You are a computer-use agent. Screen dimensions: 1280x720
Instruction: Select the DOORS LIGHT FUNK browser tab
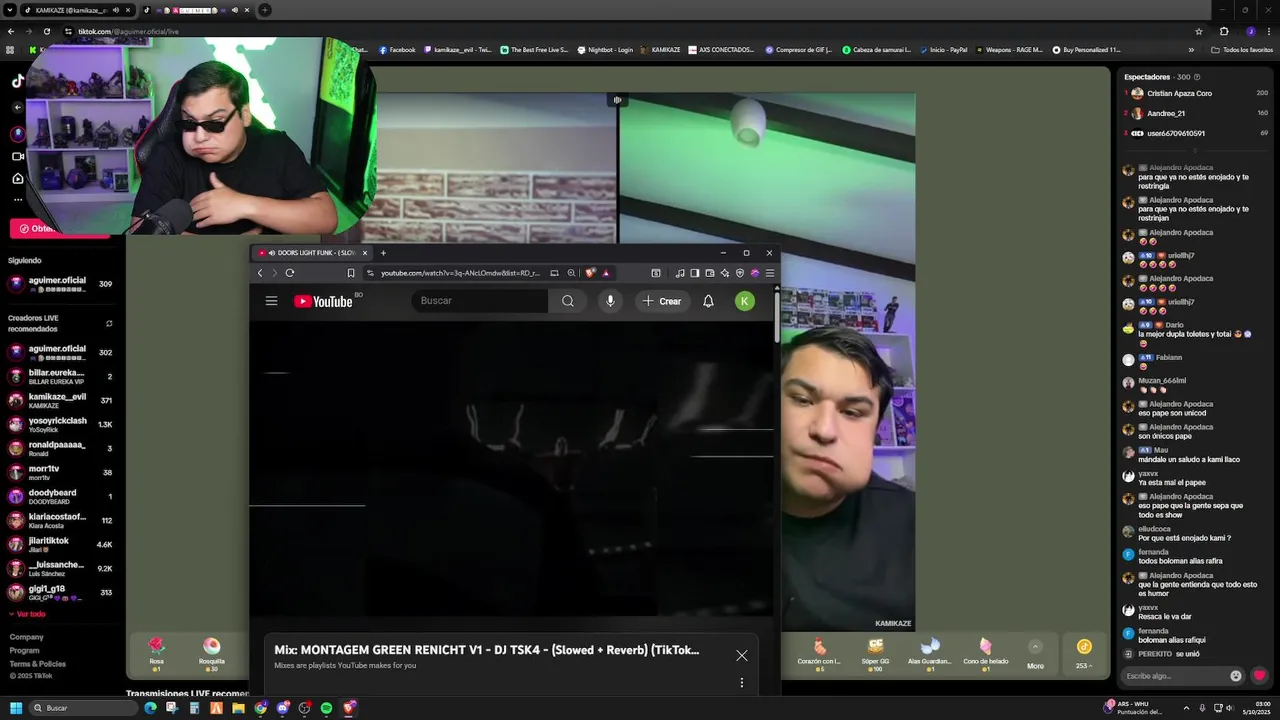pos(312,253)
